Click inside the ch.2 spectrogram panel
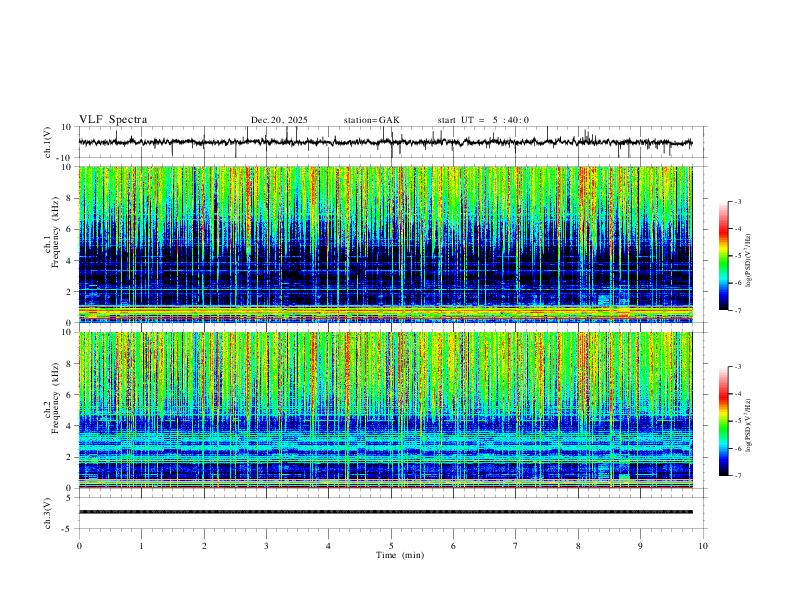792x612 pixels. tap(385, 410)
